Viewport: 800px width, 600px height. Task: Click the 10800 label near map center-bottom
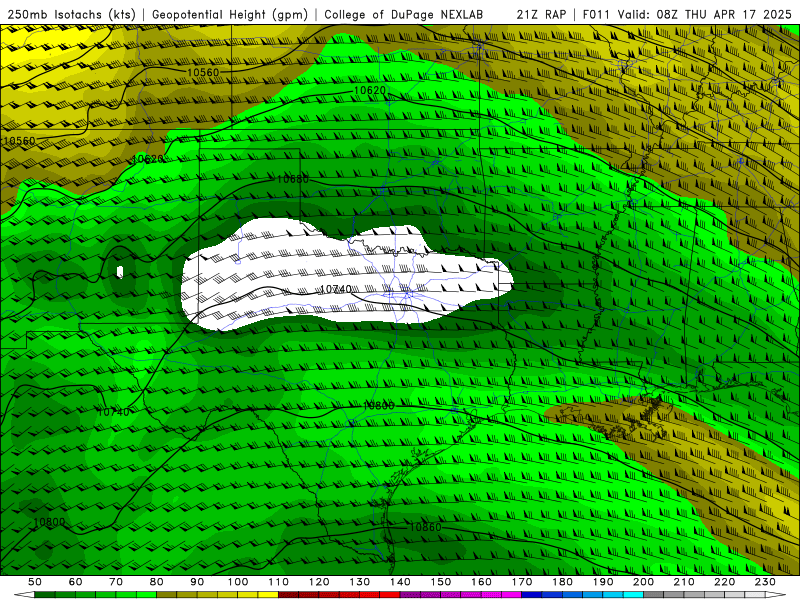pyautogui.click(x=378, y=406)
